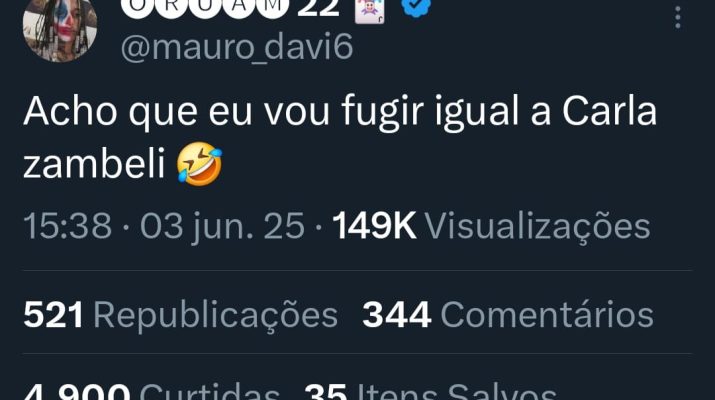Image resolution: width=715 pixels, height=400 pixels.
Task: Click the tweet text starting with Acho
Action: click(x=340, y=138)
